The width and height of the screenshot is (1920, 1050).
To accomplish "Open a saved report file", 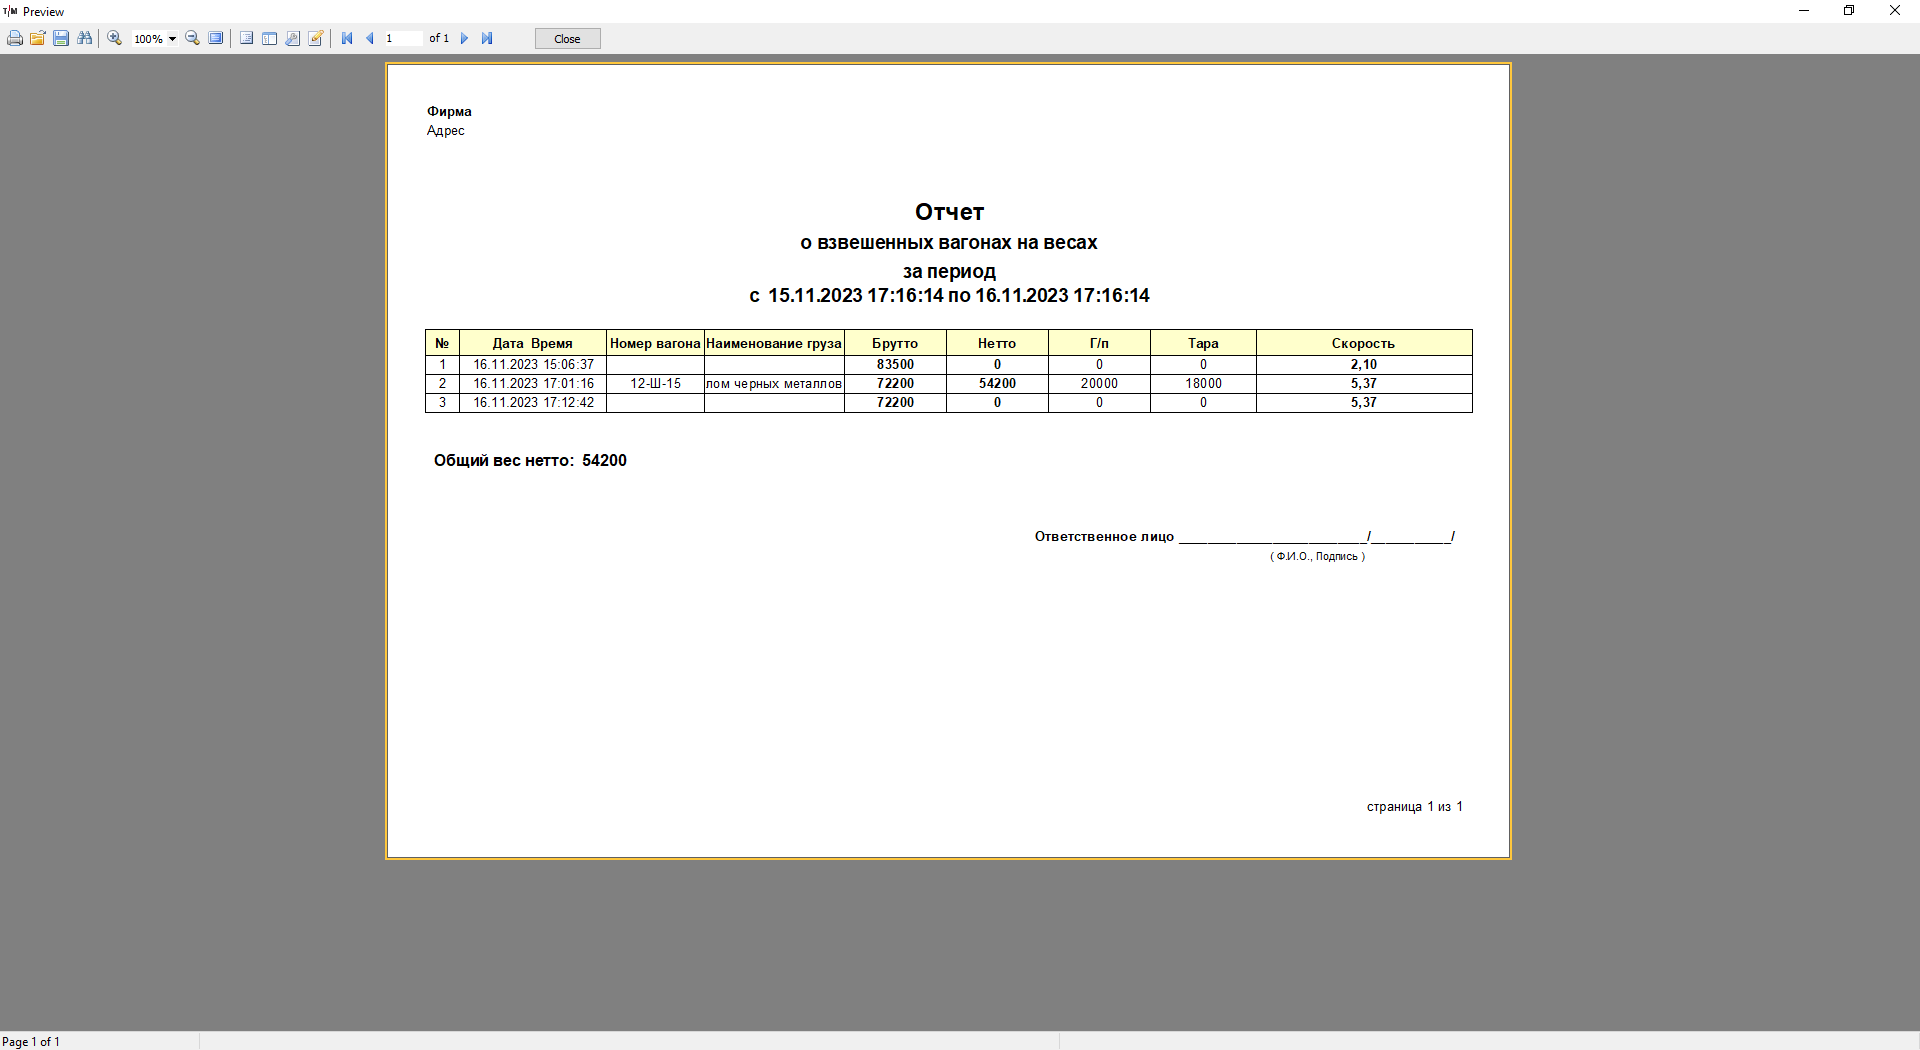I will pyautogui.click(x=38, y=39).
